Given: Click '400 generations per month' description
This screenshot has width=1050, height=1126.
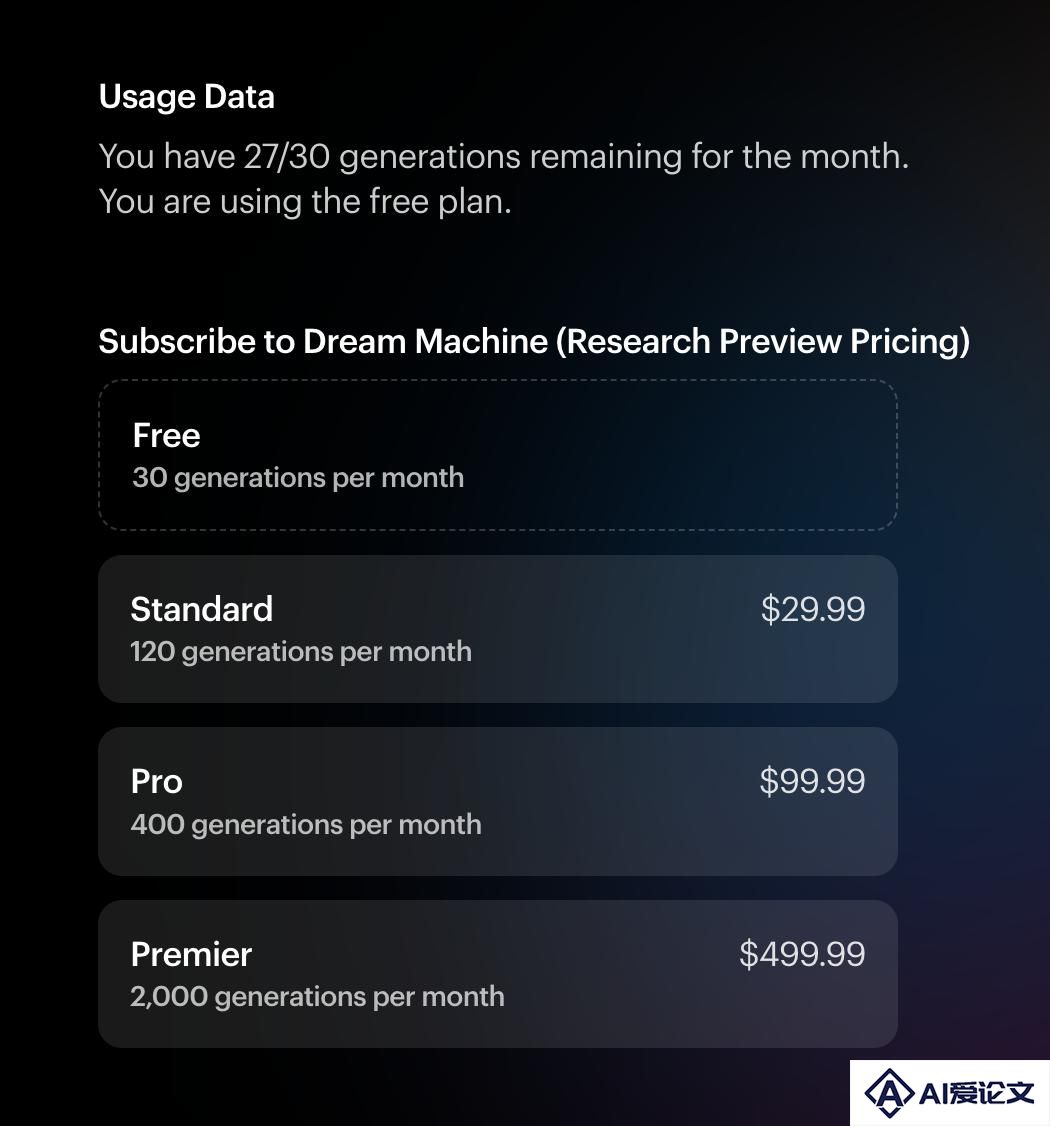Looking at the screenshot, I should [x=306, y=824].
